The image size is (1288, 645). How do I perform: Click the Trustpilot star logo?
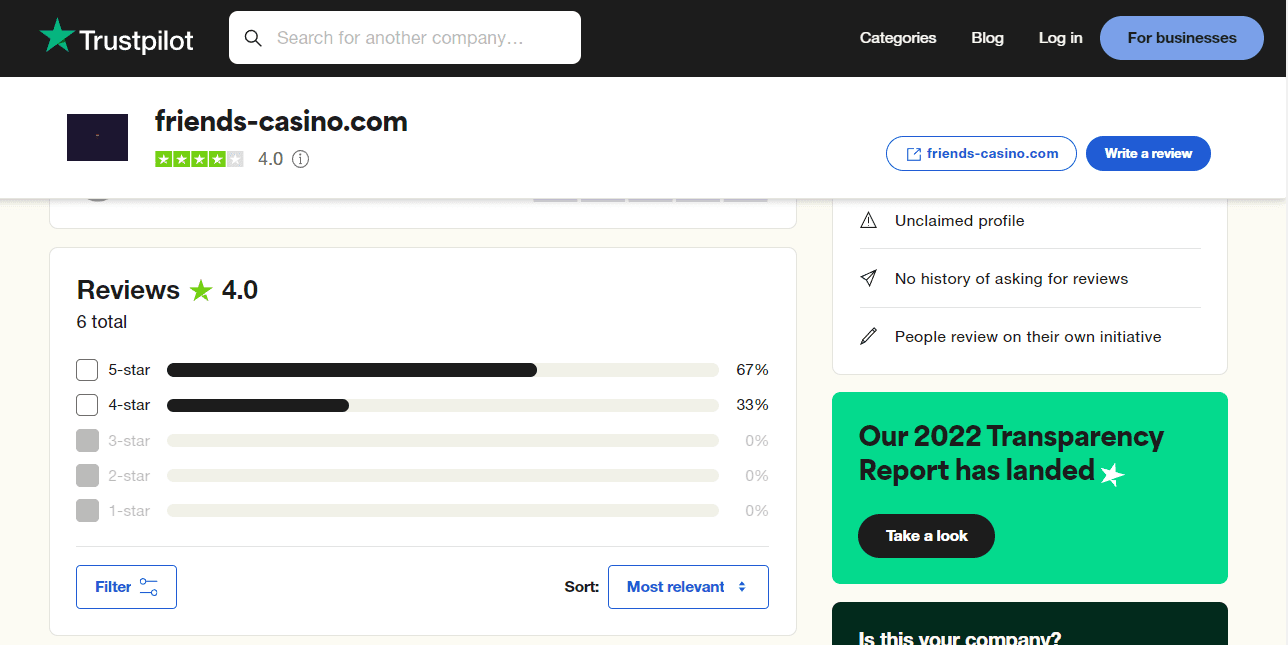tap(57, 37)
